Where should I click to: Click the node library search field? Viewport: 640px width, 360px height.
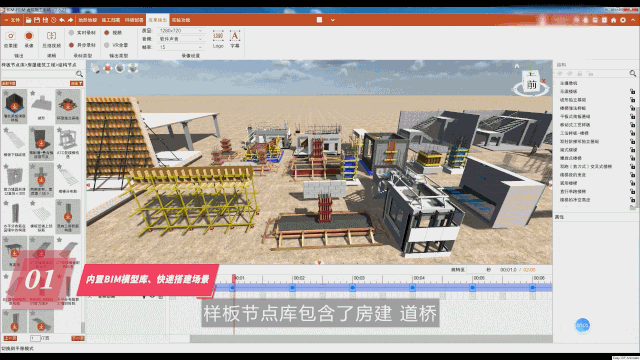click(38, 74)
